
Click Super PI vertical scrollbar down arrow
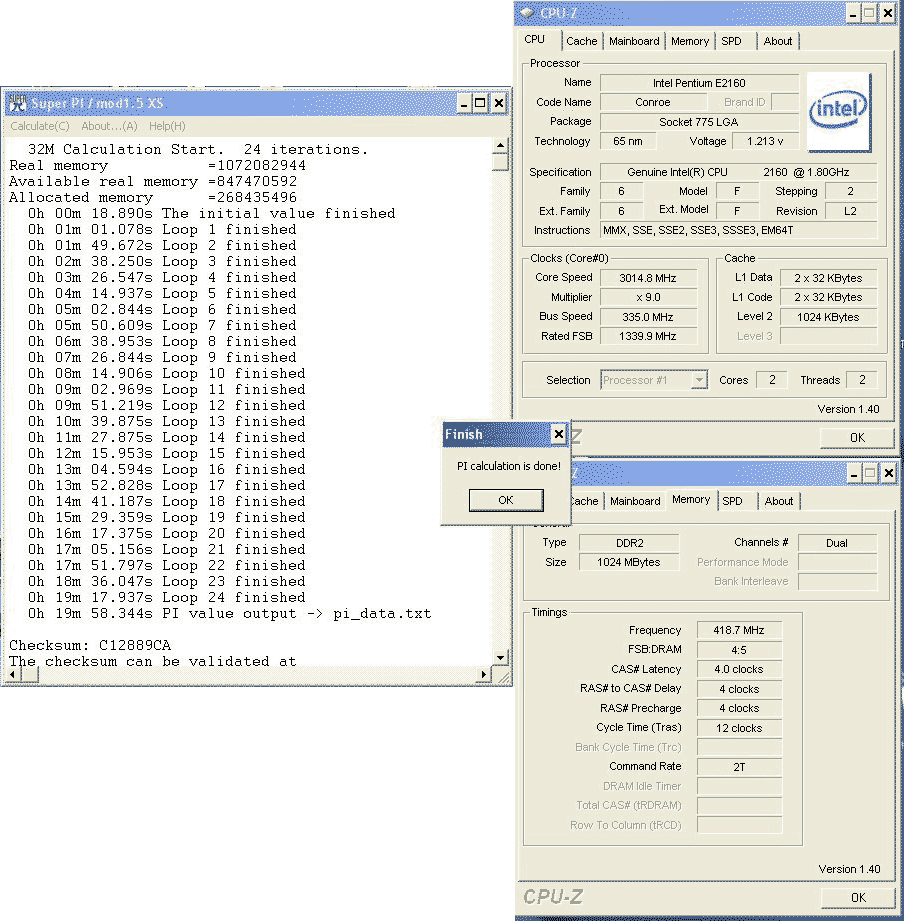click(x=500, y=658)
